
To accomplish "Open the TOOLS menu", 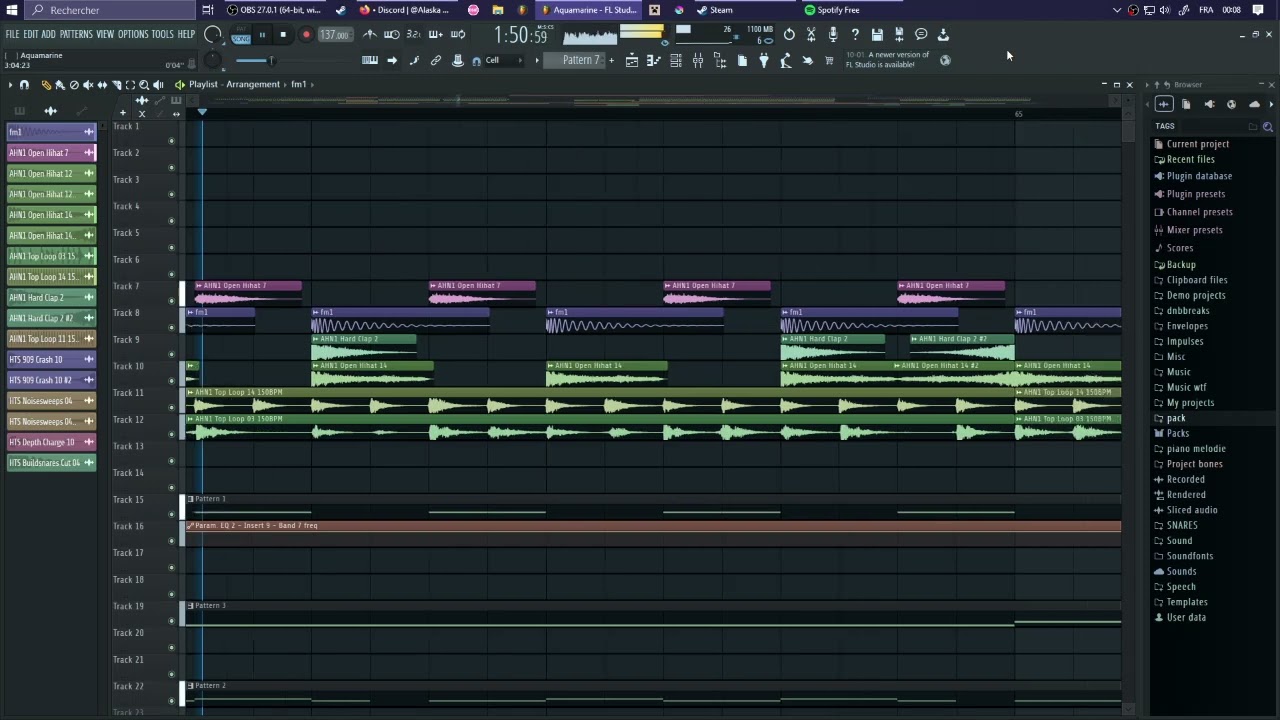I will point(162,34).
